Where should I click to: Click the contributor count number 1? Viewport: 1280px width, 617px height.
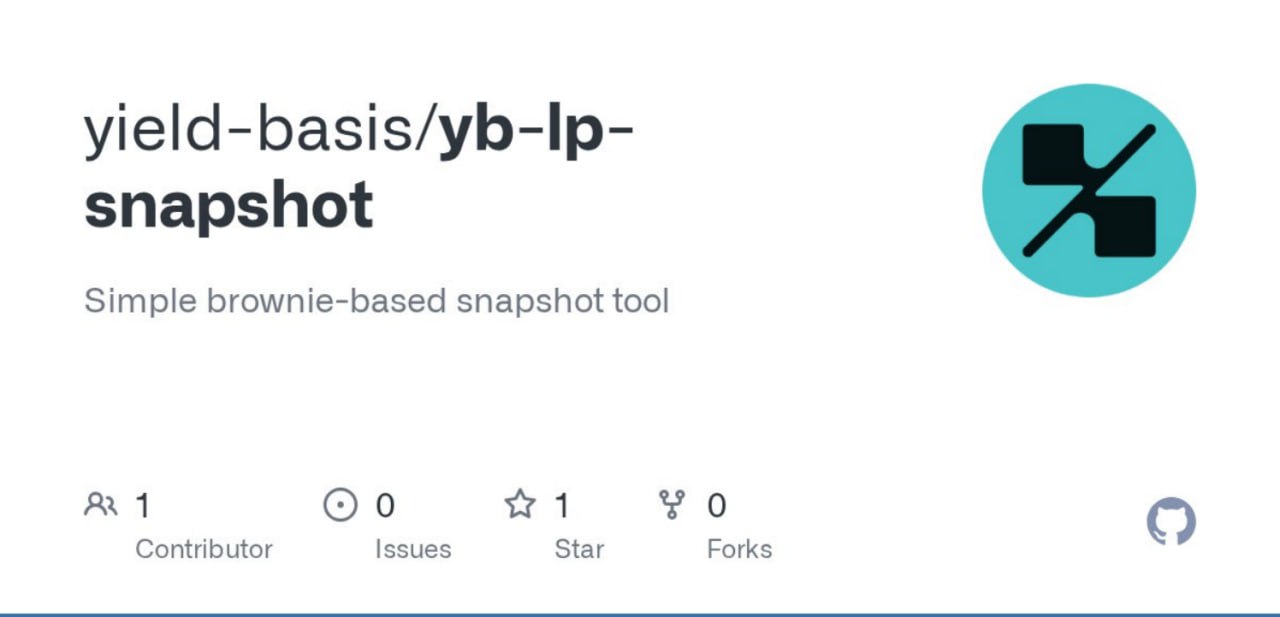pos(143,506)
